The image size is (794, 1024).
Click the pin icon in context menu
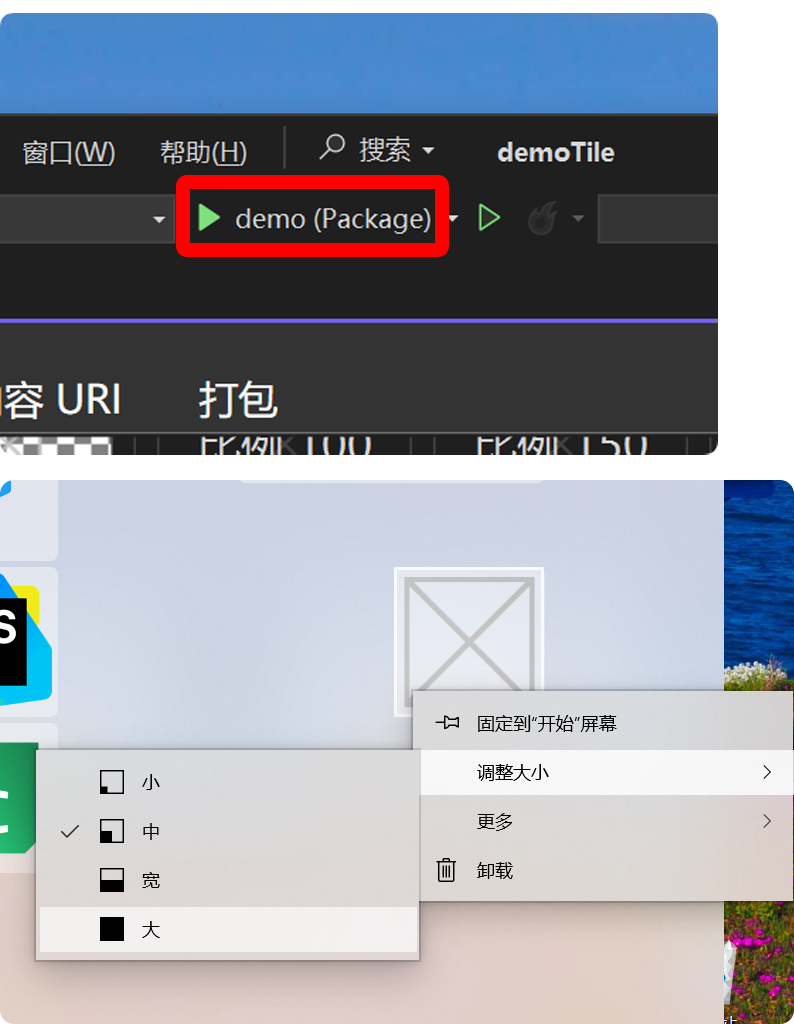pyautogui.click(x=447, y=723)
